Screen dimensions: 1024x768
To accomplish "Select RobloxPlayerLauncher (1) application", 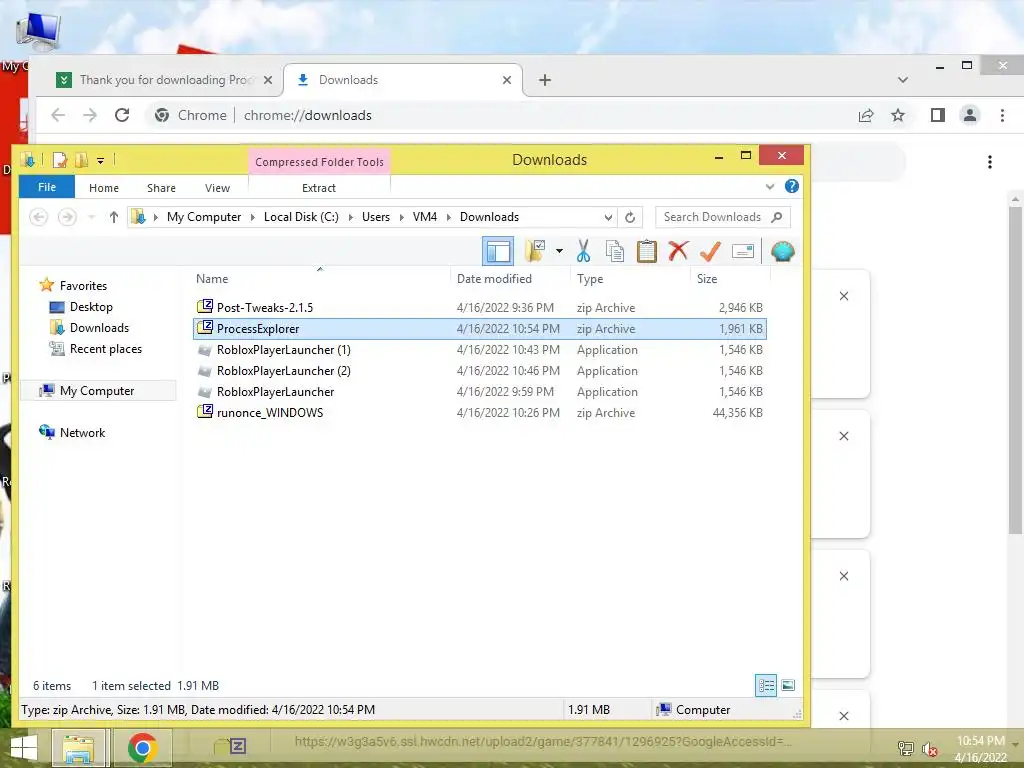I will point(480,349).
